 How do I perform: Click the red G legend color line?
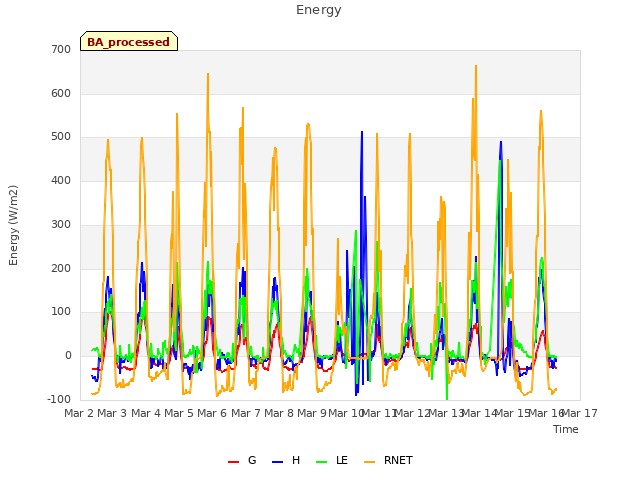(233, 462)
